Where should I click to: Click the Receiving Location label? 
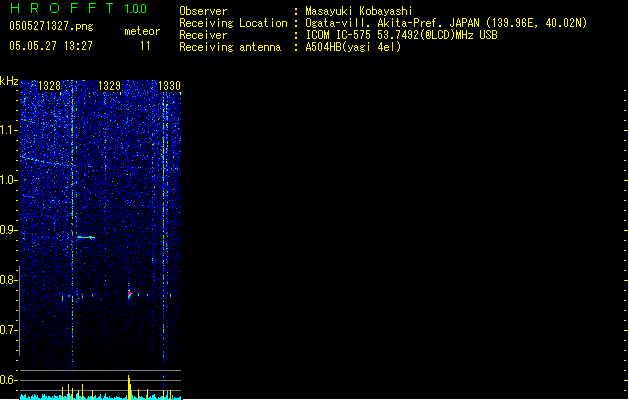(x=233, y=23)
